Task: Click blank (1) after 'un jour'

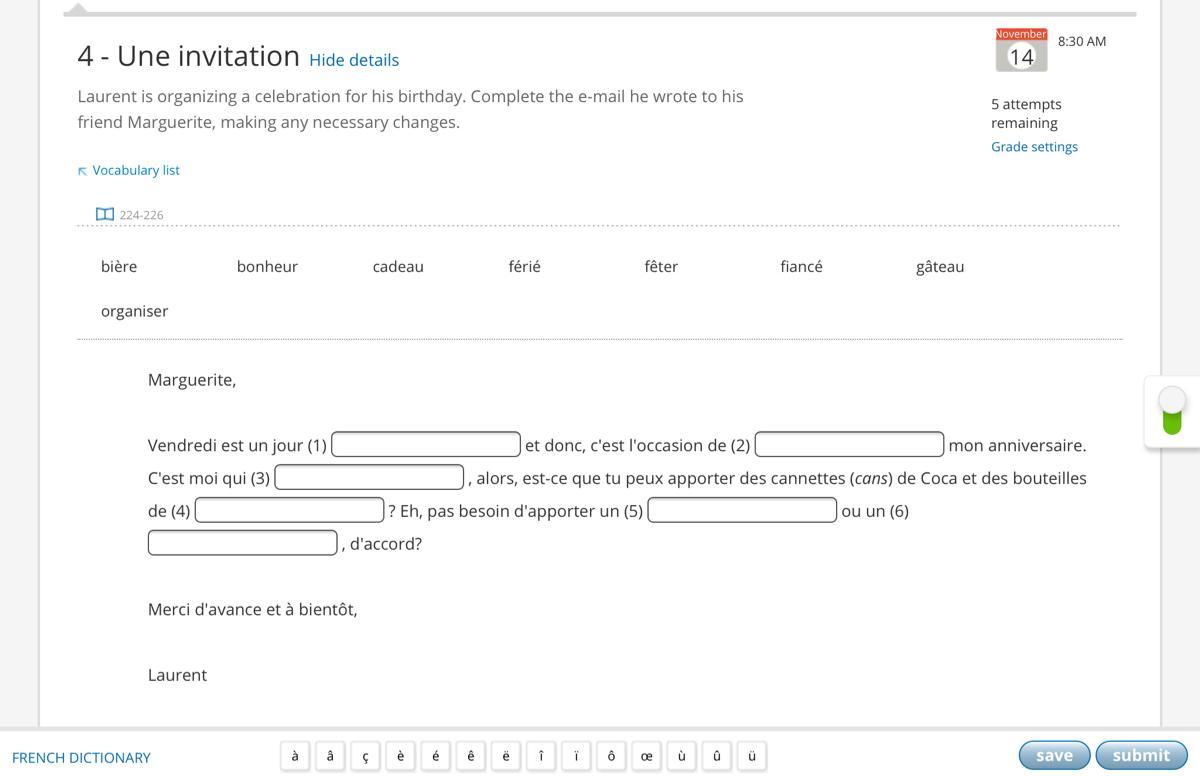Action: coord(426,444)
